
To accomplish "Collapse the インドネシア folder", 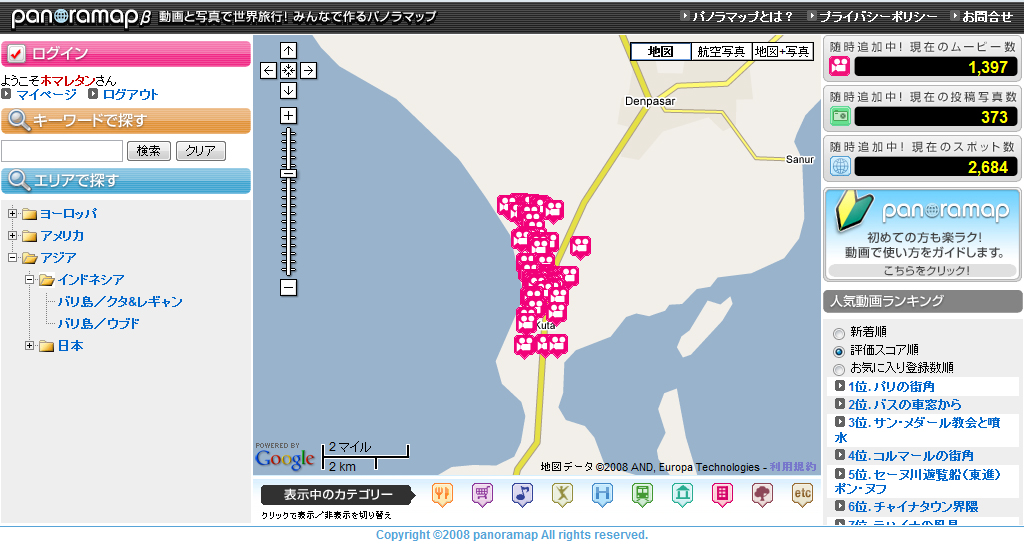I will point(29,279).
